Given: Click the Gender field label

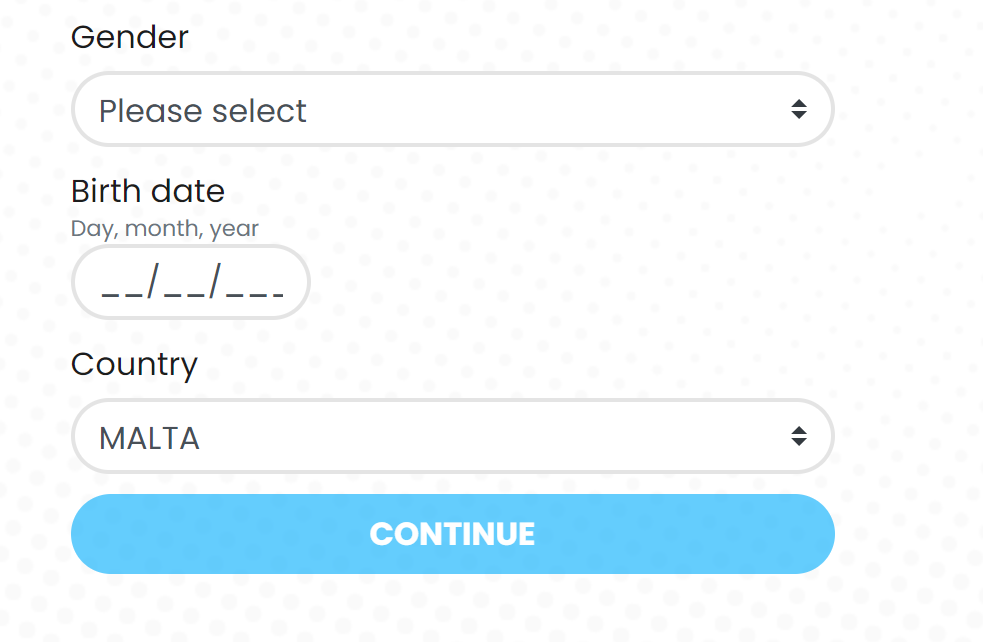Looking at the screenshot, I should point(130,37).
